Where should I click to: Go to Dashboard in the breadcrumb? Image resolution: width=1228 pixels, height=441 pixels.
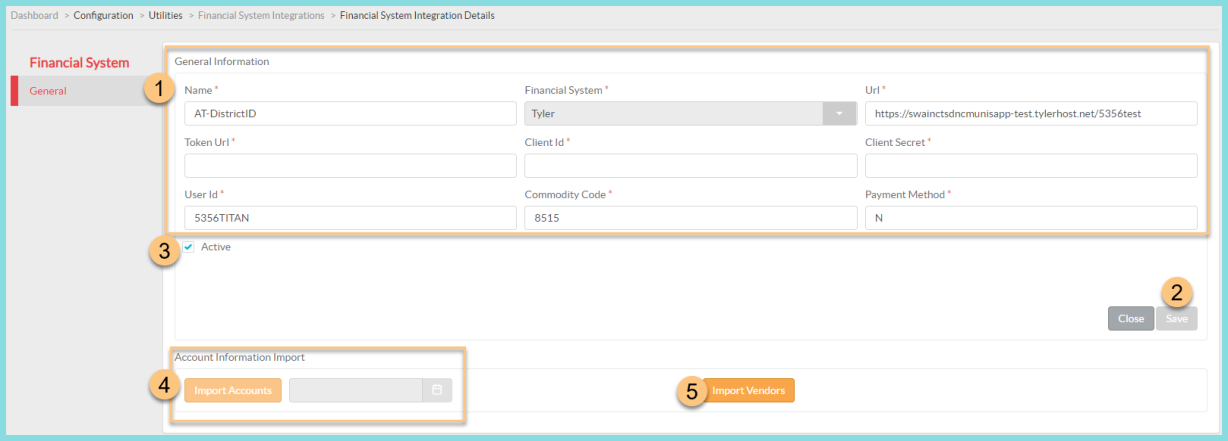(35, 15)
